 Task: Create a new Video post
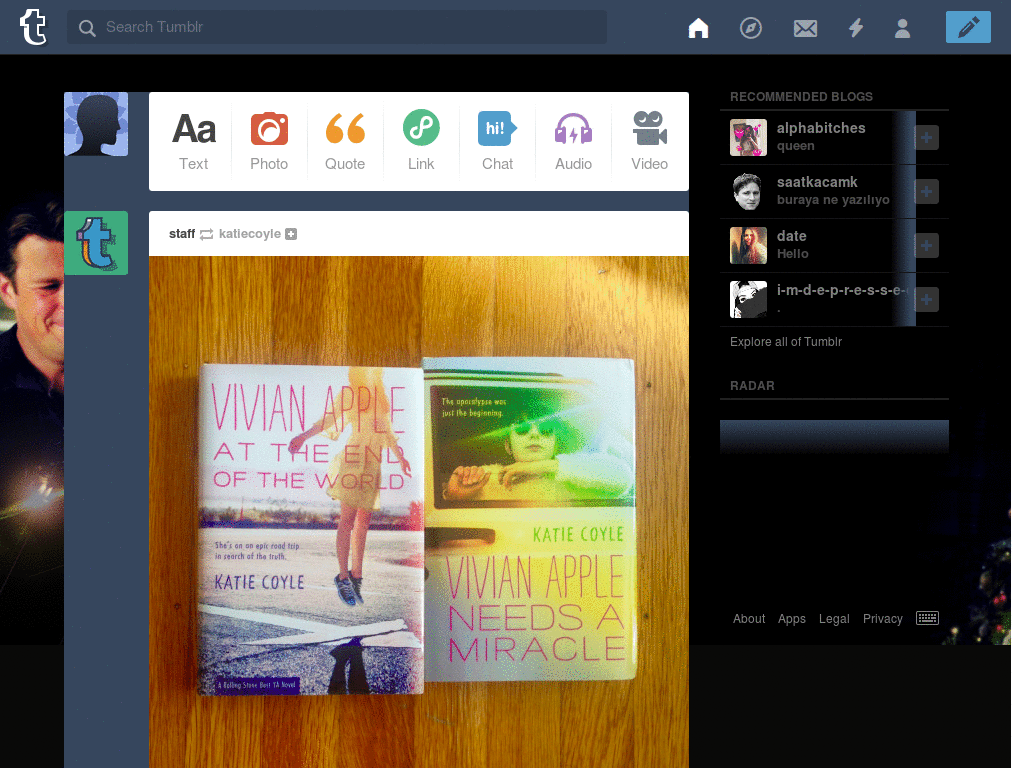pos(649,142)
